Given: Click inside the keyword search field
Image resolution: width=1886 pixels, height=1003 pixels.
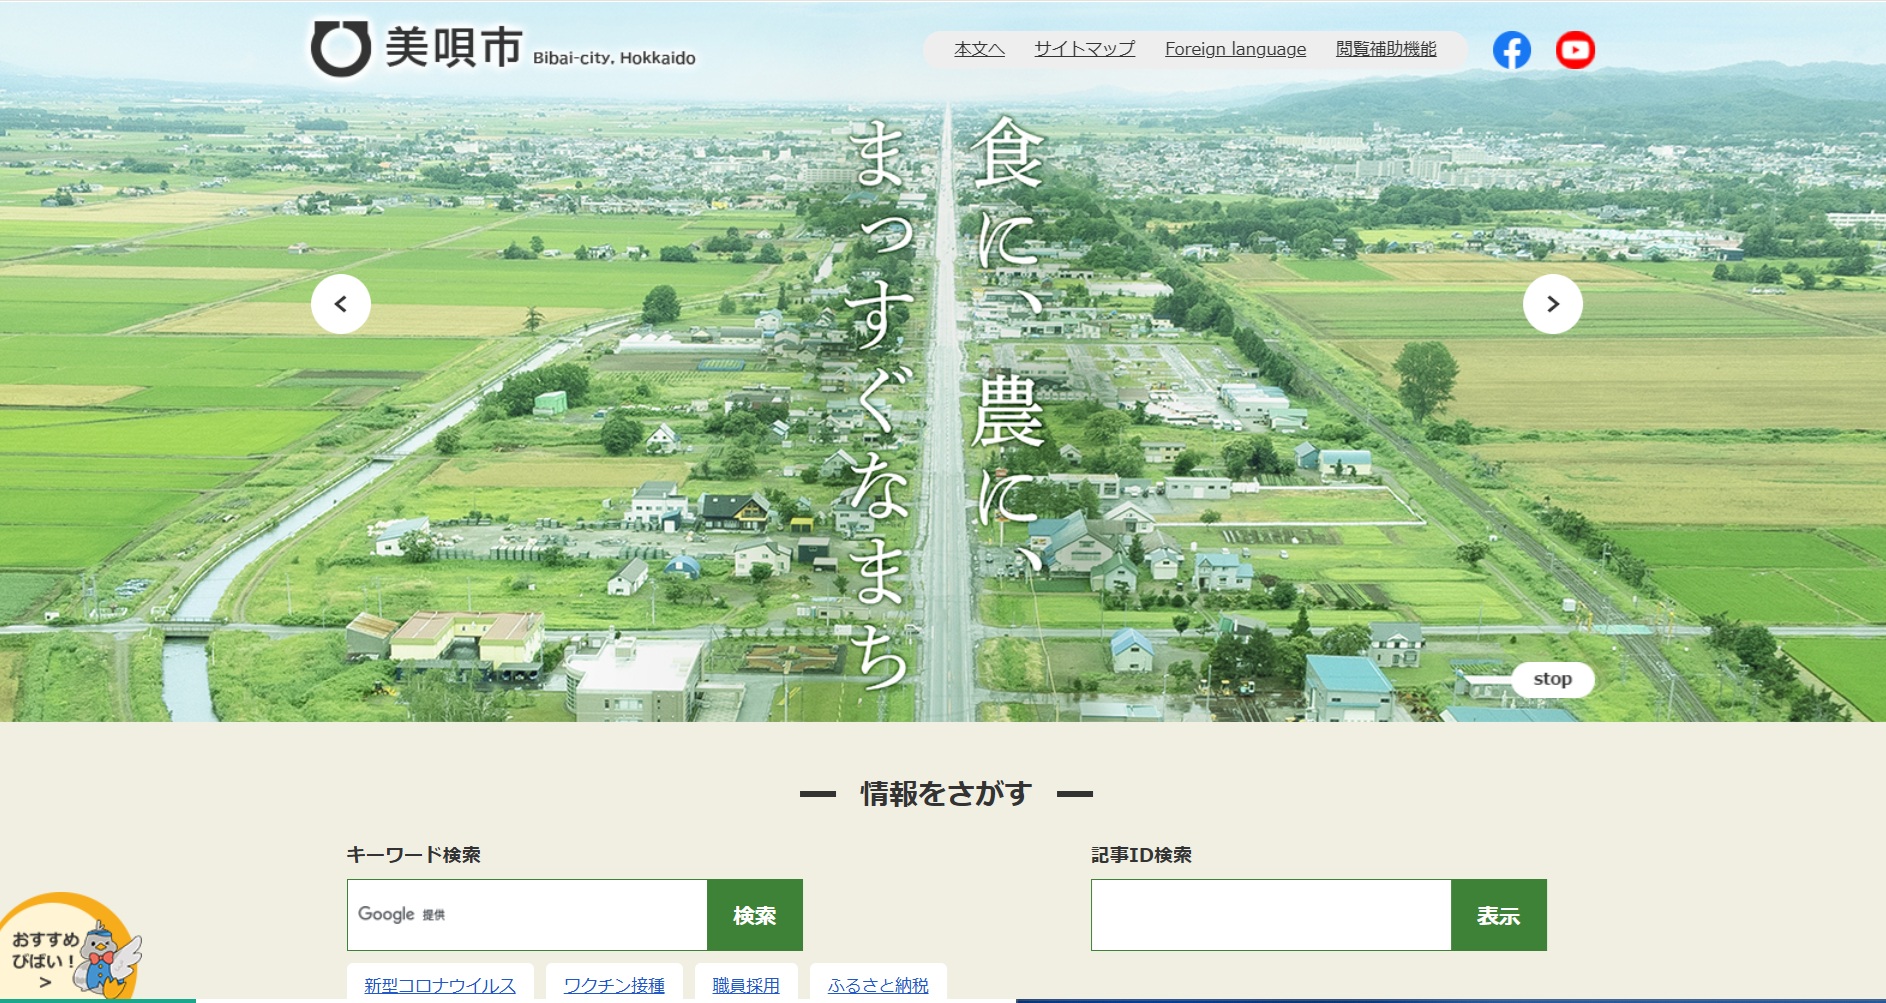Looking at the screenshot, I should [x=525, y=913].
